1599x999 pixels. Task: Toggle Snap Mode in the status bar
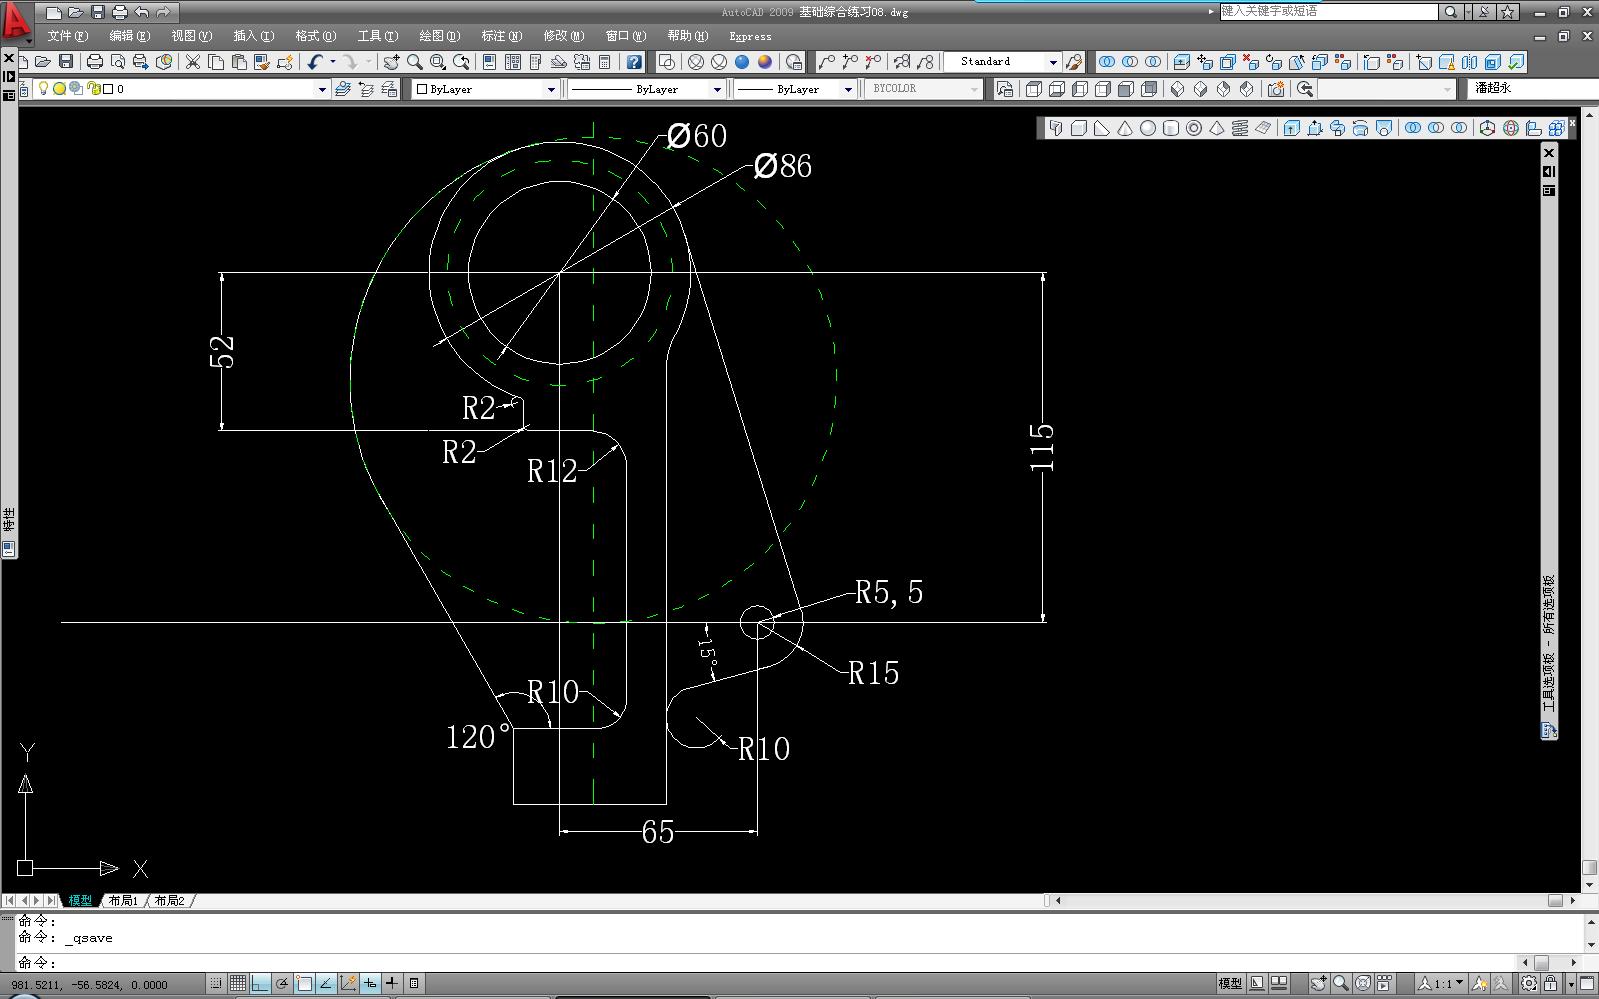(x=215, y=984)
